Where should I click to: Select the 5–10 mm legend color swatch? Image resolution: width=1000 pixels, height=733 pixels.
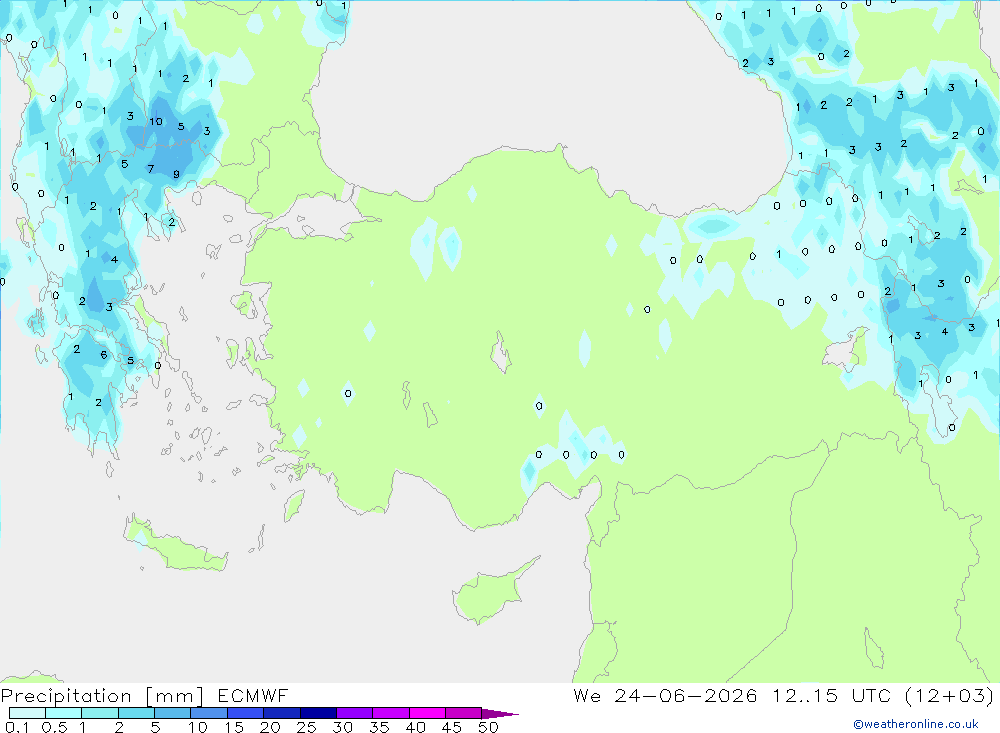point(173,713)
